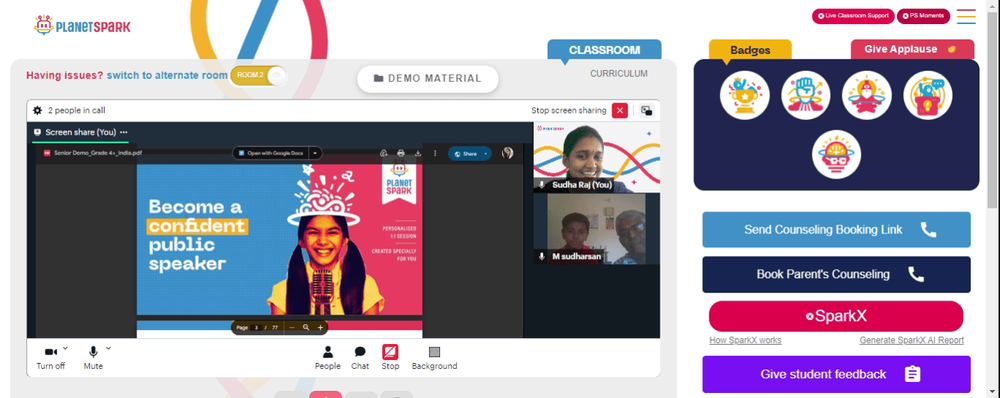The width and height of the screenshot is (1000, 398).
Task: Click Send Counseling Booking Link
Action: tap(836, 230)
